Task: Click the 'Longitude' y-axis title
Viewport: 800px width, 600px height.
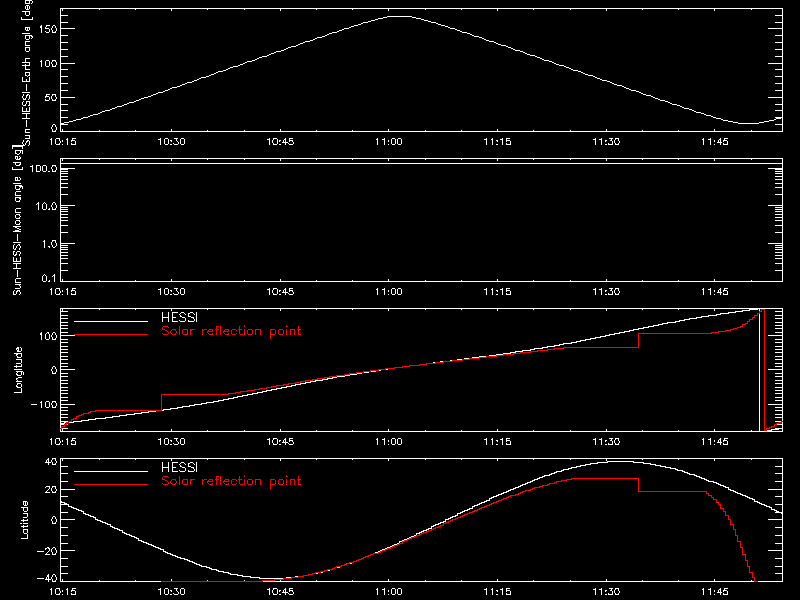Action: pos(18,370)
